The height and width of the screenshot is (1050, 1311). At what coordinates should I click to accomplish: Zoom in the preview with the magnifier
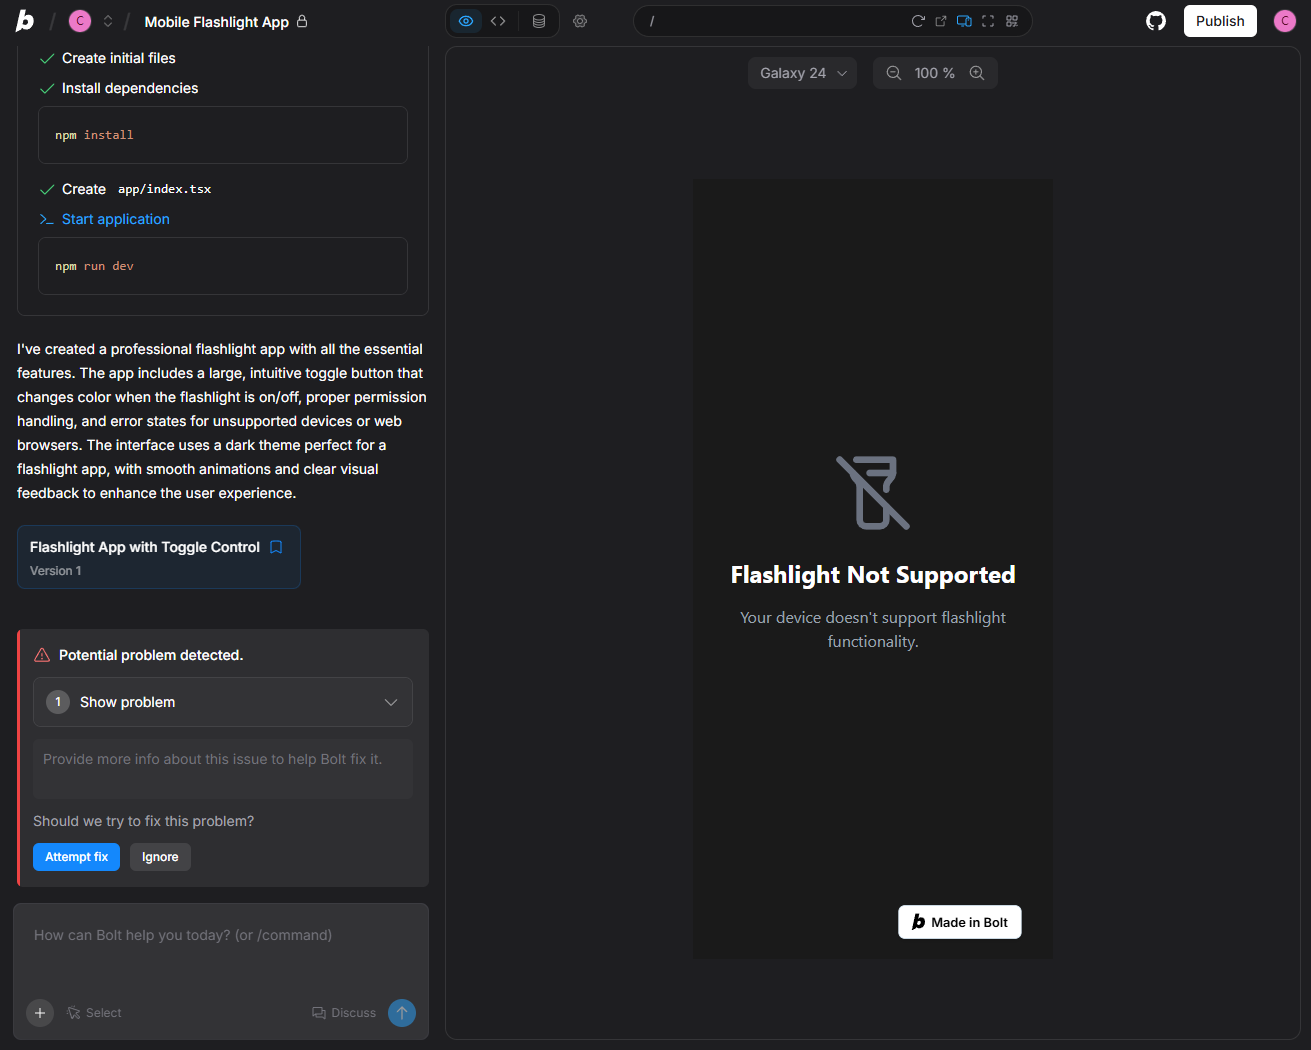pos(977,72)
